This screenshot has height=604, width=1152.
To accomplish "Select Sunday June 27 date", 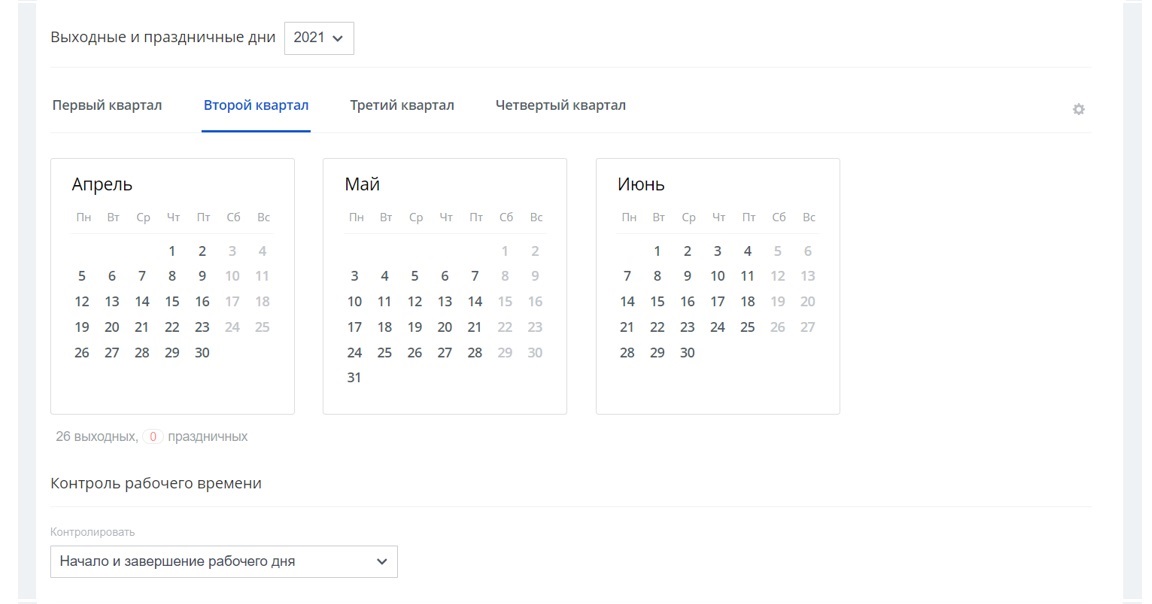I will click(808, 327).
